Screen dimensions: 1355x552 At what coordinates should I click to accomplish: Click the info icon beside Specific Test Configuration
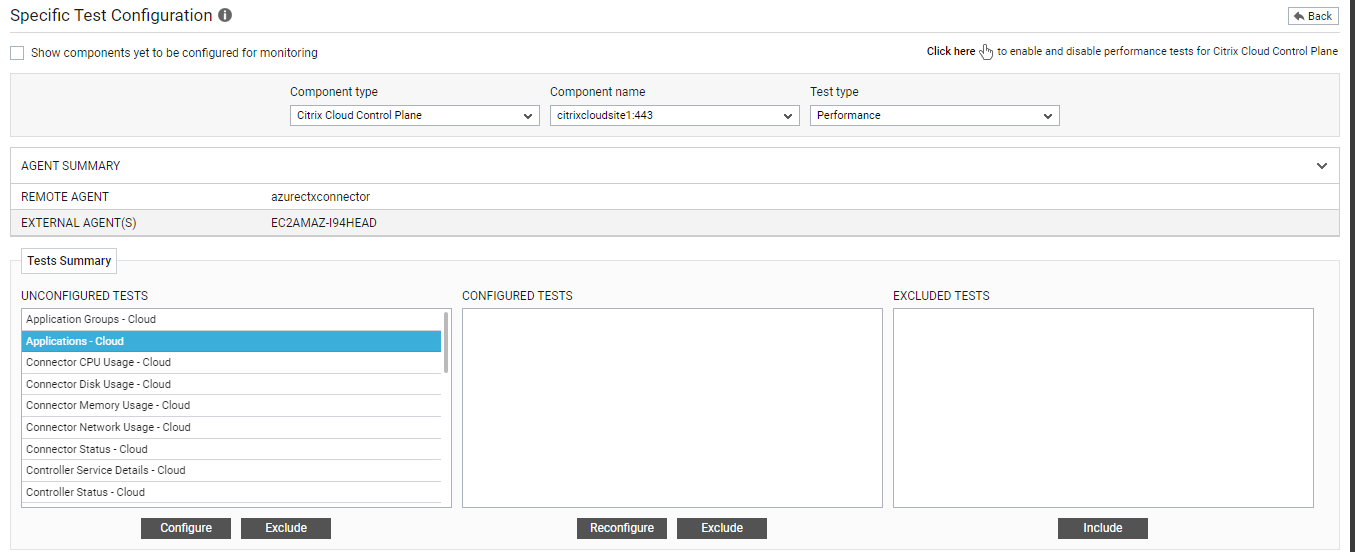[225, 16]
